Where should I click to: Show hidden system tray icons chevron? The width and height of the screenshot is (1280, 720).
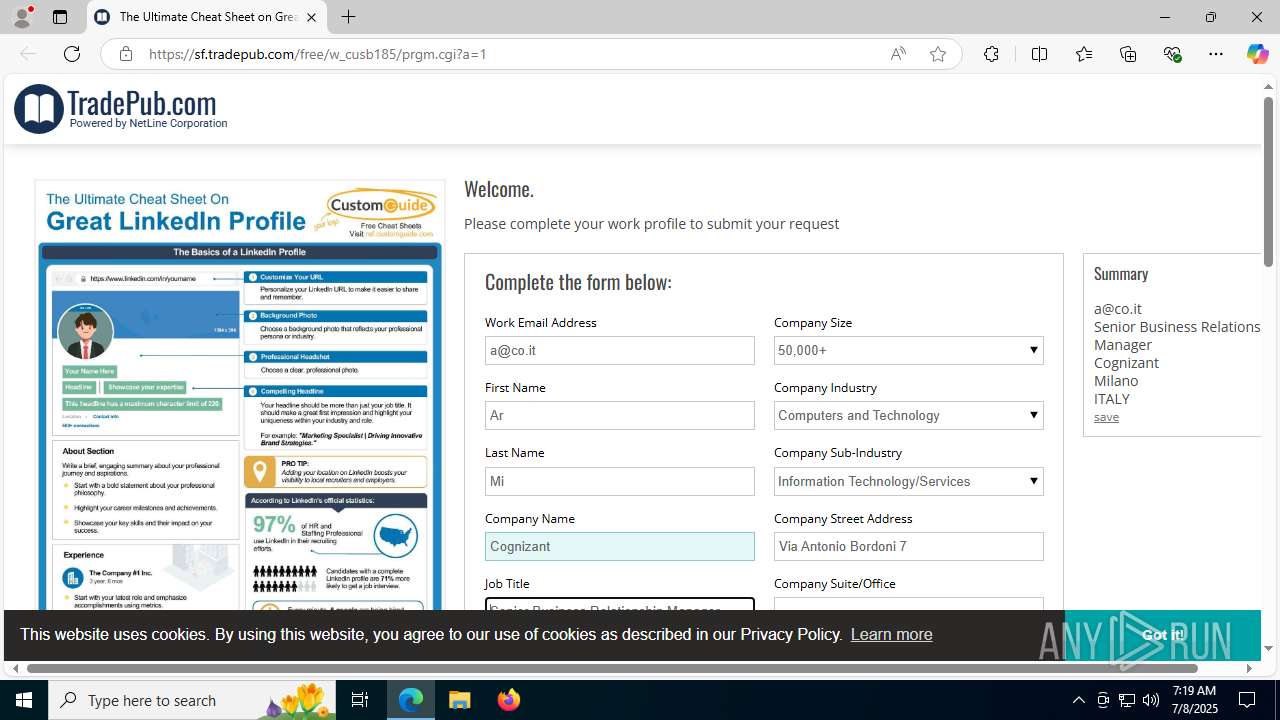(x=1078, y=700)
